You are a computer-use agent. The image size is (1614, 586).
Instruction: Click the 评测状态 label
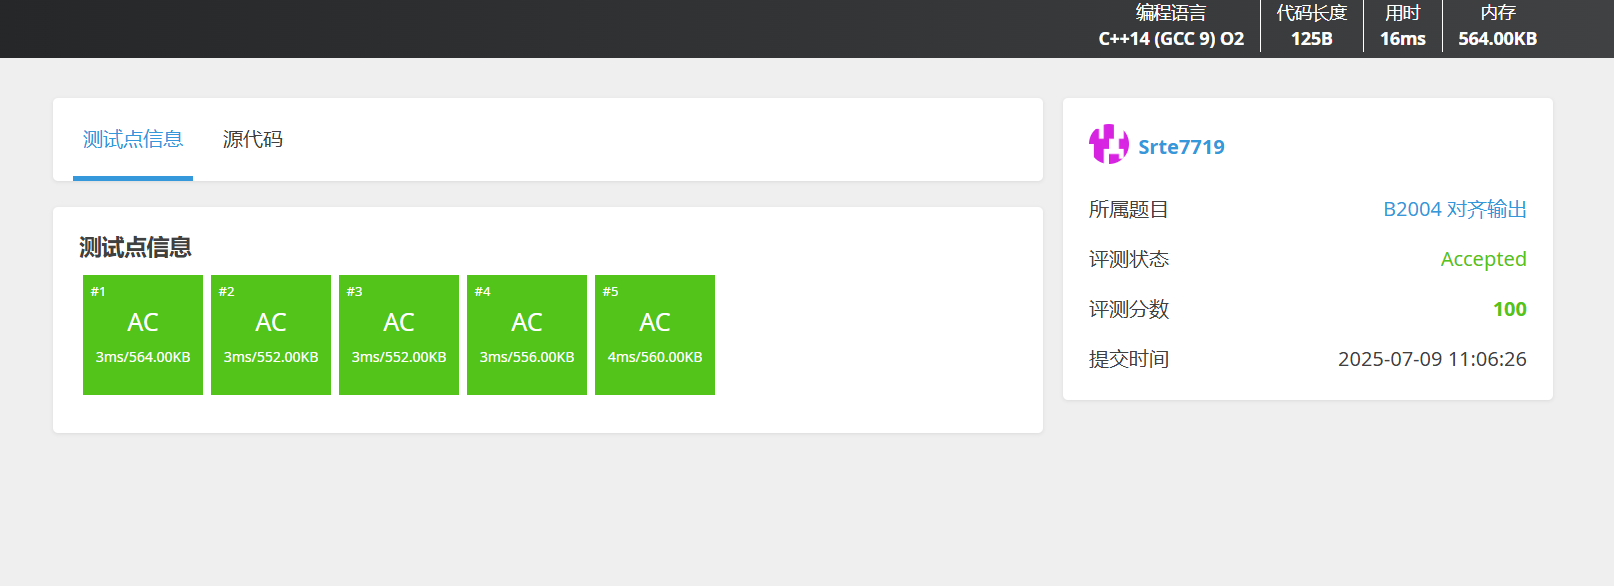pos(1129,259)
